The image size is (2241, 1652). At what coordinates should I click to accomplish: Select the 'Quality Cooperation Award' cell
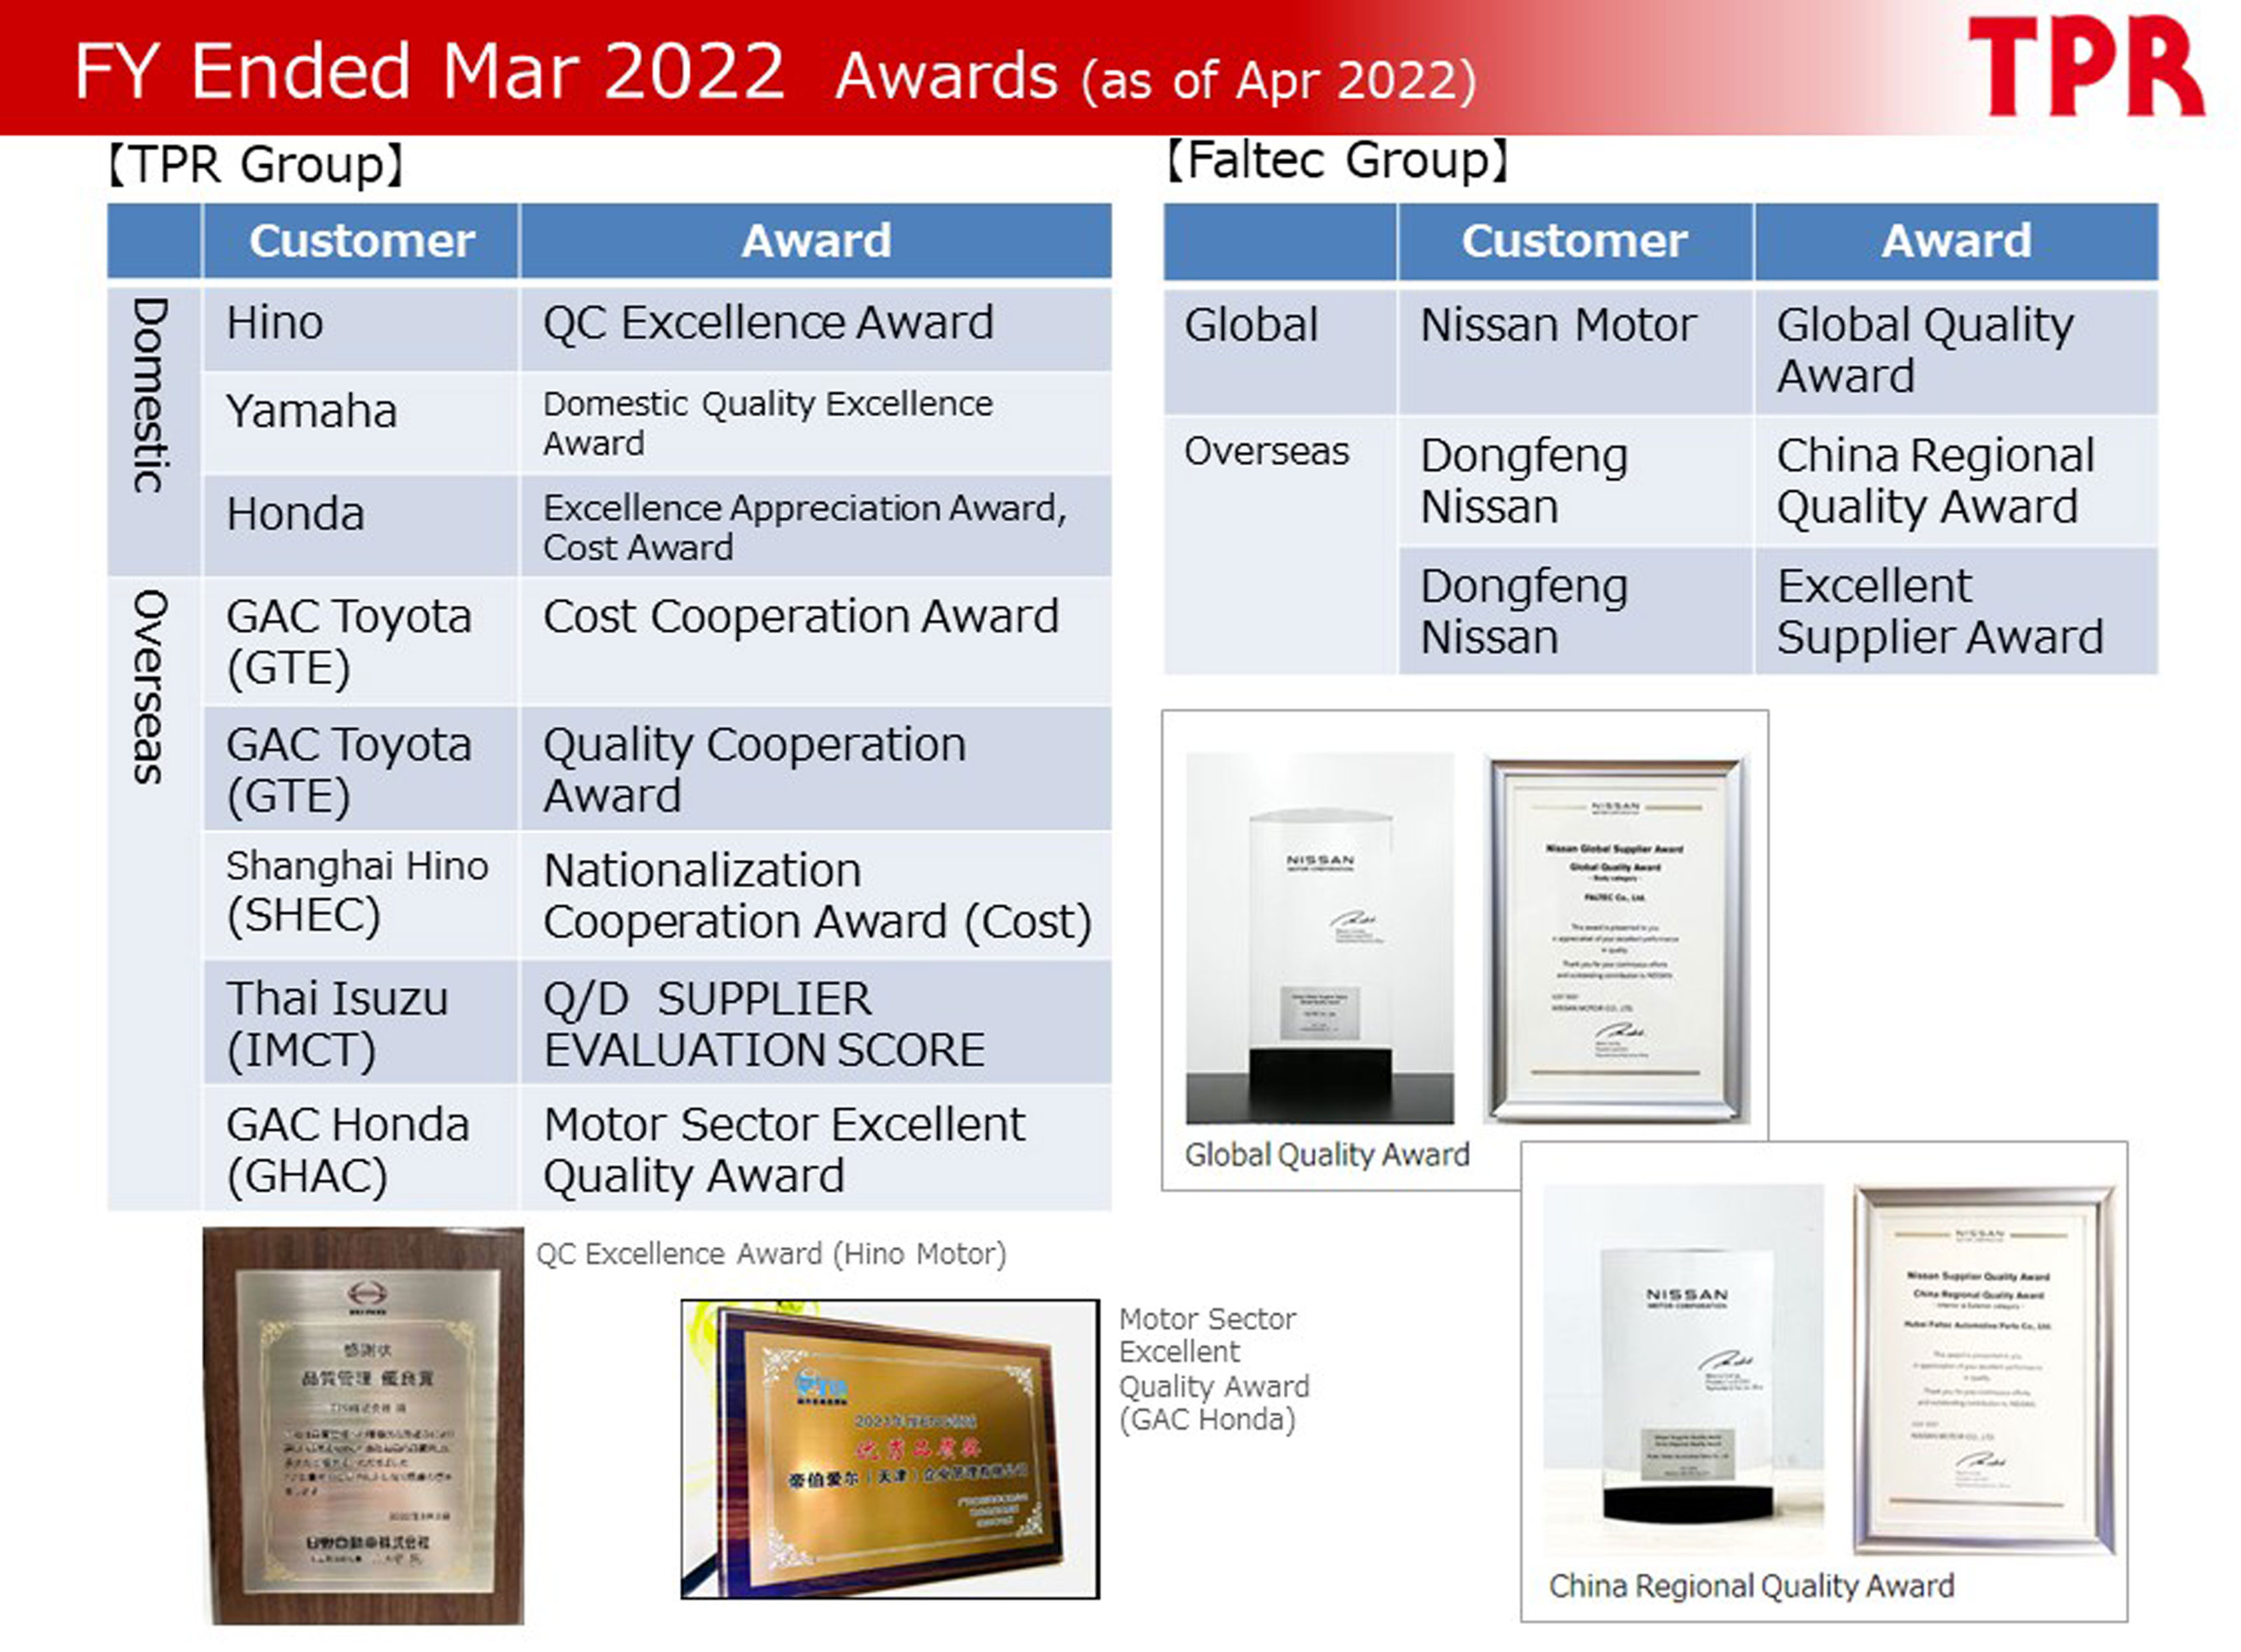816,769
